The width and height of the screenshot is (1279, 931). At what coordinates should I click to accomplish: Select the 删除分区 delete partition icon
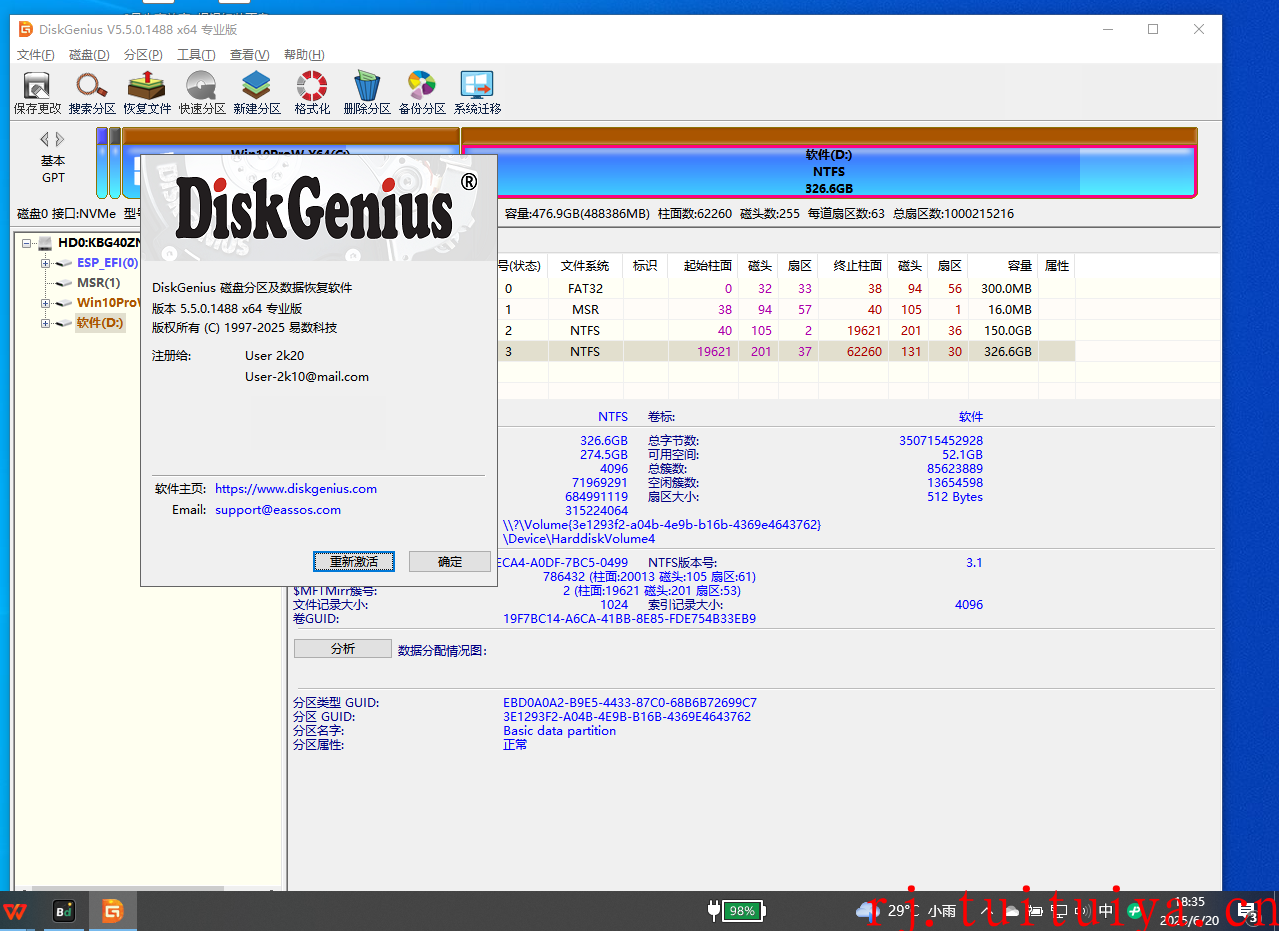tap(367, 93)
